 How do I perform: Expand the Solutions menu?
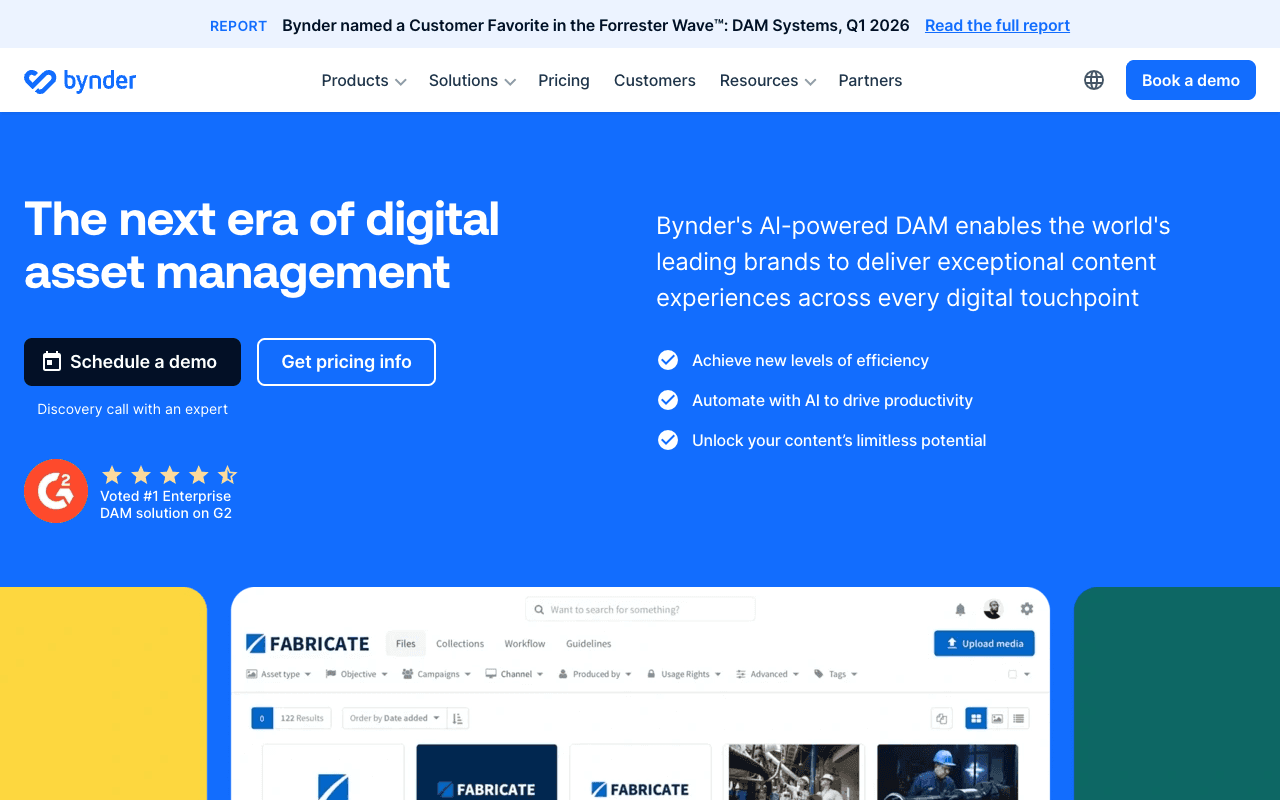pyautogui.click(x=472, y=80)
